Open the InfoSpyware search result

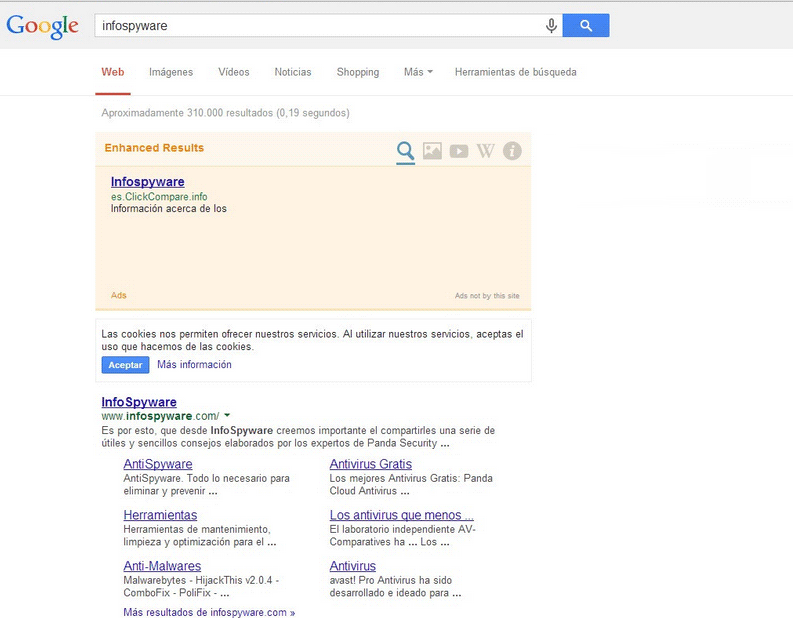click(x=139, y=402)
